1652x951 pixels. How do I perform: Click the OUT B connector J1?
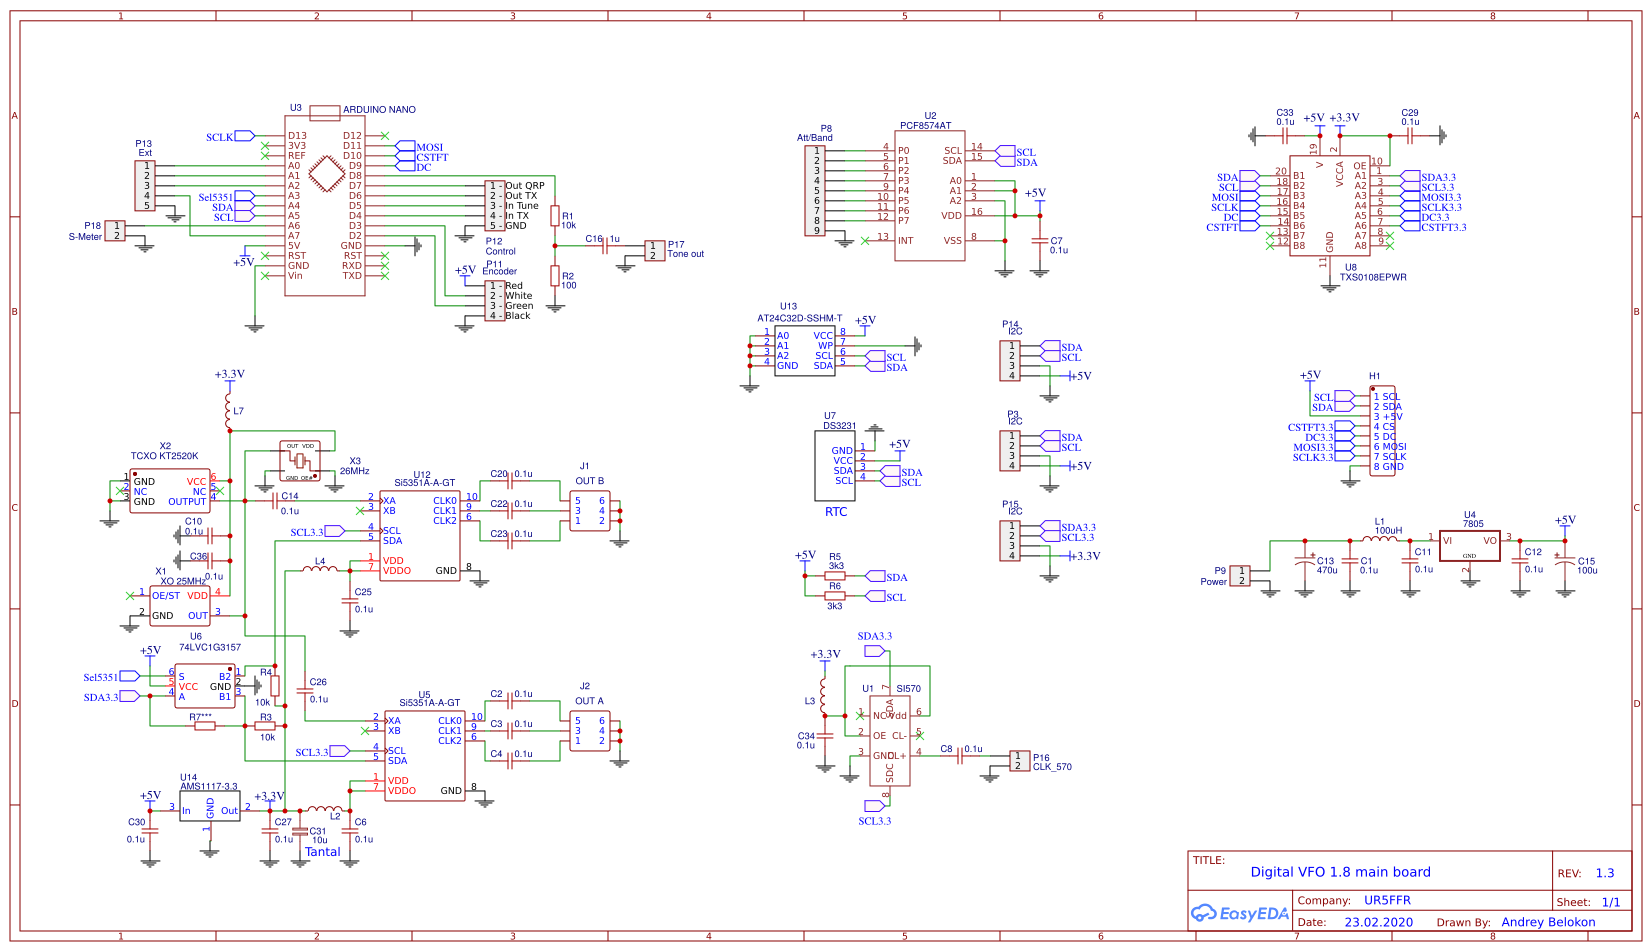pos(589,510)
